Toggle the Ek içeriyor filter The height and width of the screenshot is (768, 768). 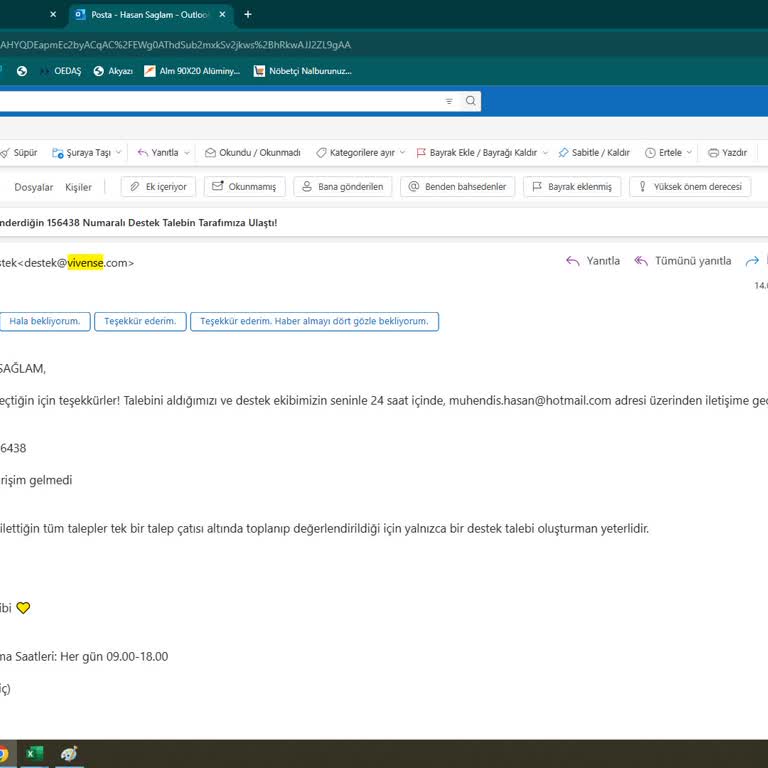click(158, 187)
